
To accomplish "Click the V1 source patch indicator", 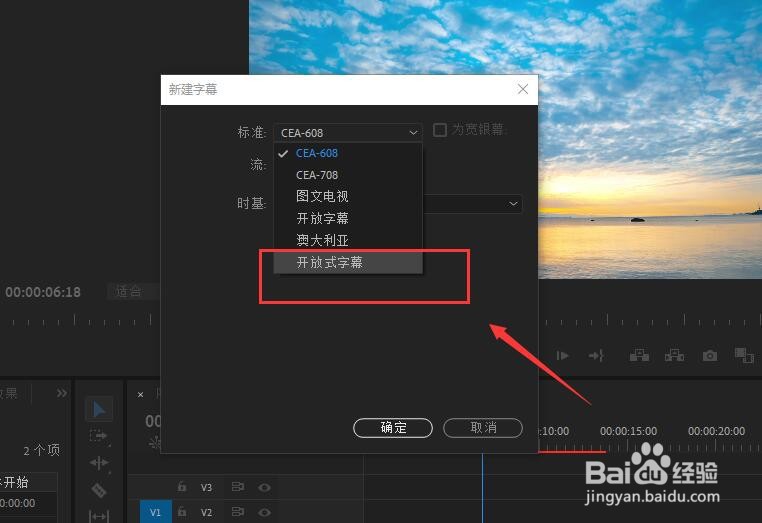I will pos(156,512).
